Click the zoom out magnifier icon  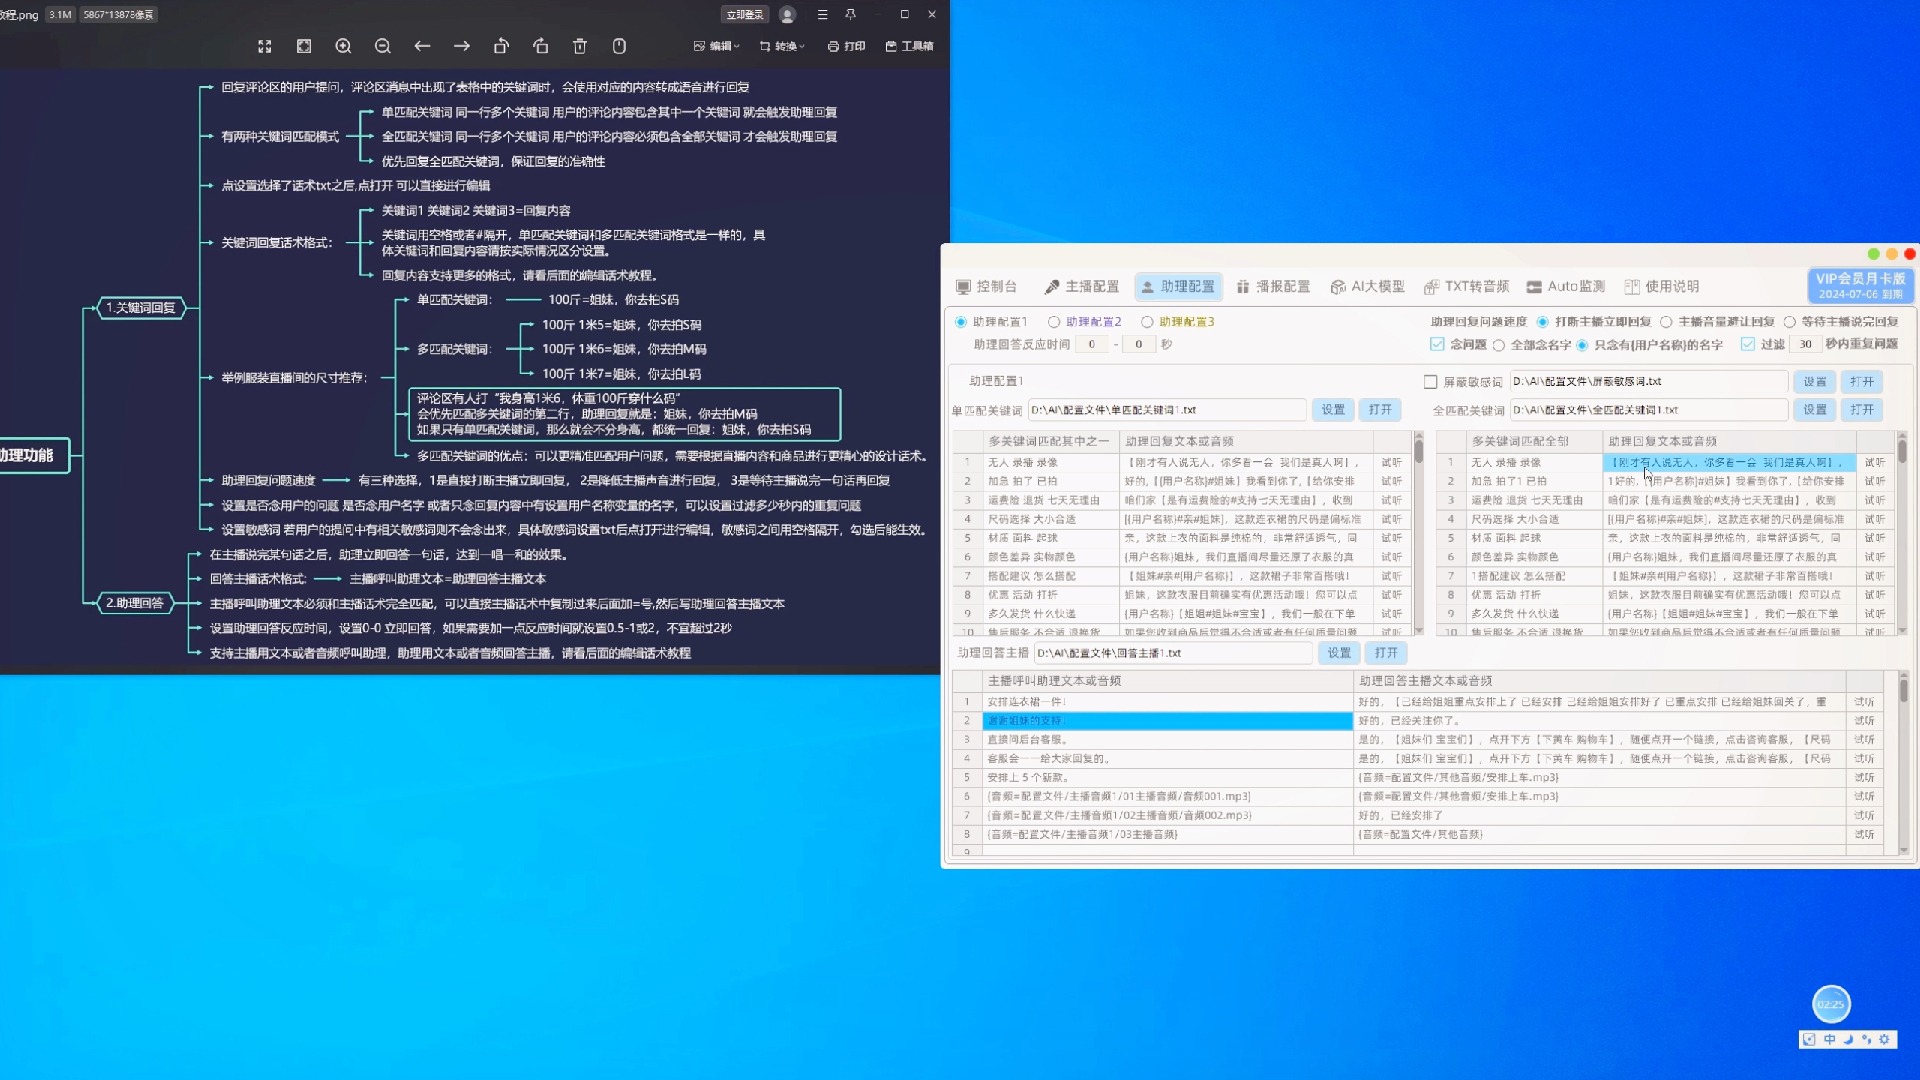pyautogui.click(x=382, y=46)
